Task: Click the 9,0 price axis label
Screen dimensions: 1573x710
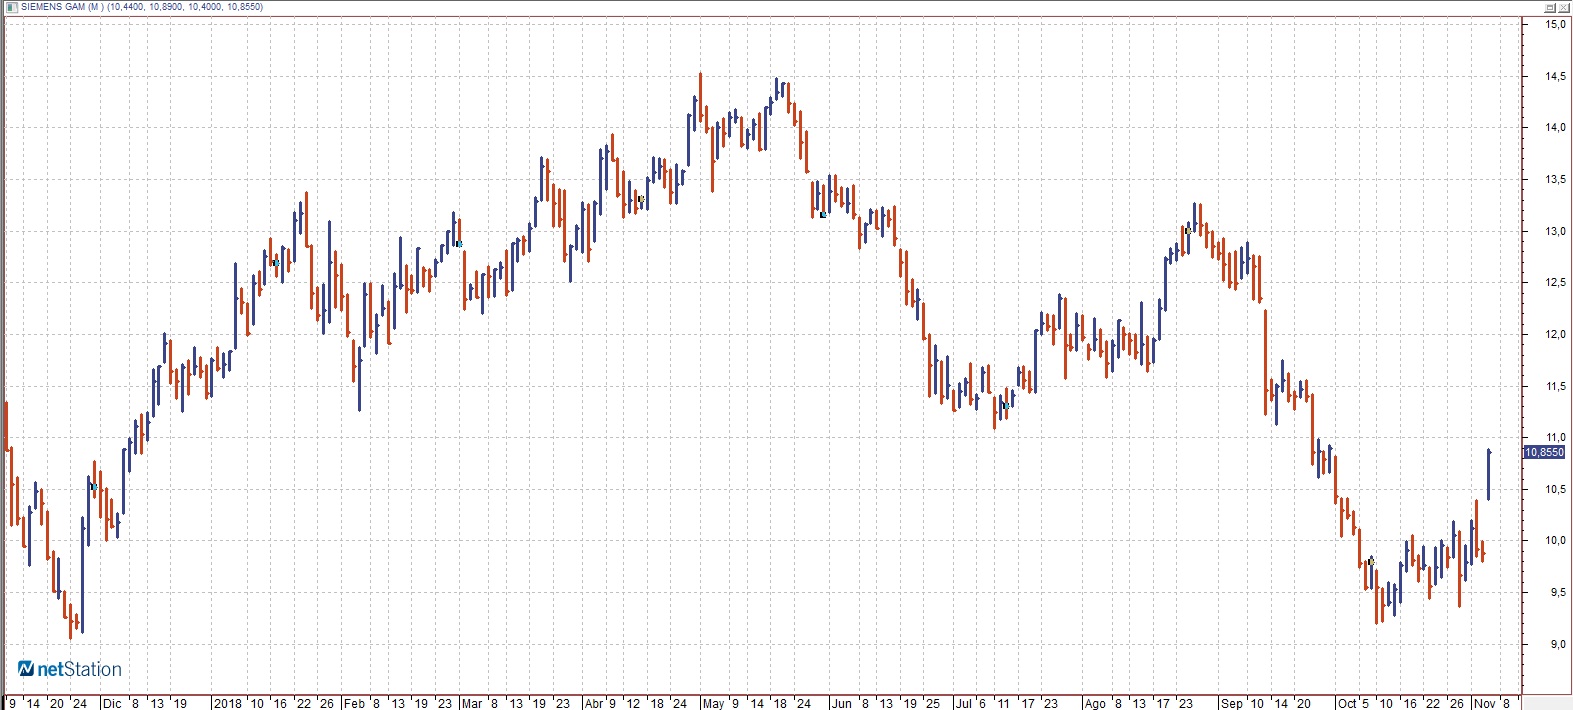Action: 1556,645
